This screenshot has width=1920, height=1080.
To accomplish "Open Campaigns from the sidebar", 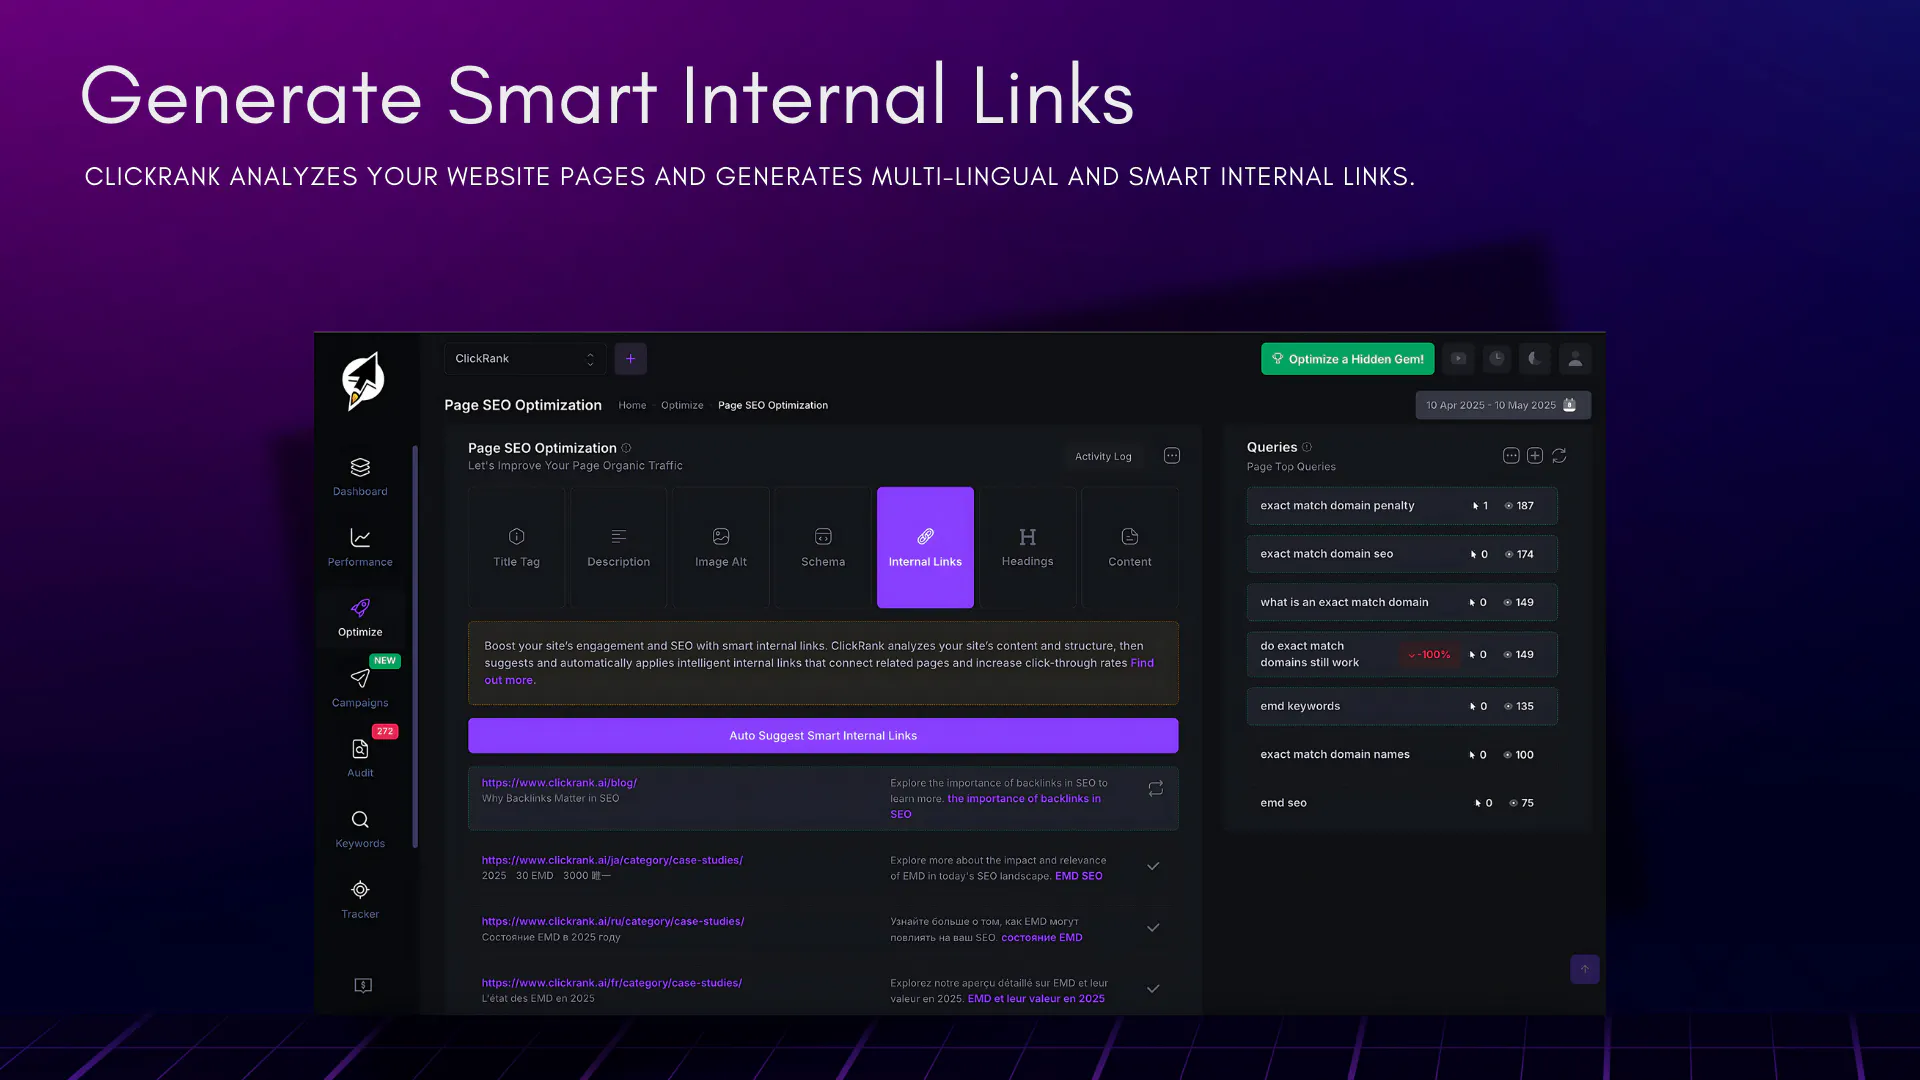I will (x=360, y=688).
